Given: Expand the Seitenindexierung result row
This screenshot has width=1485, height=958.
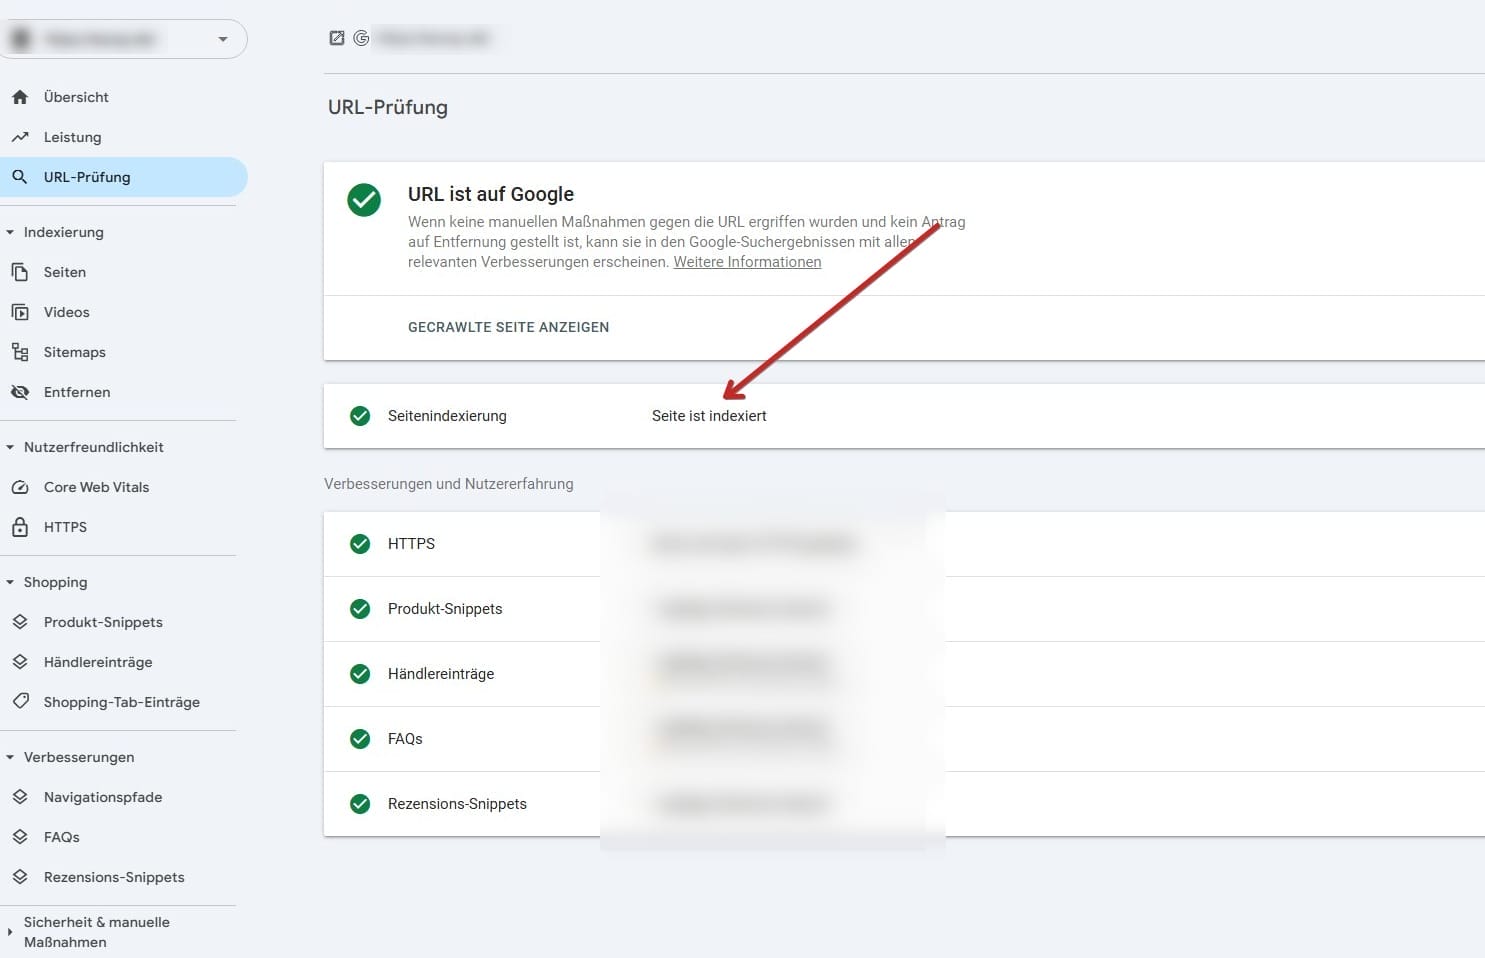Looking at the screenshot, I should pyautogui.click(x=900, y=416).
